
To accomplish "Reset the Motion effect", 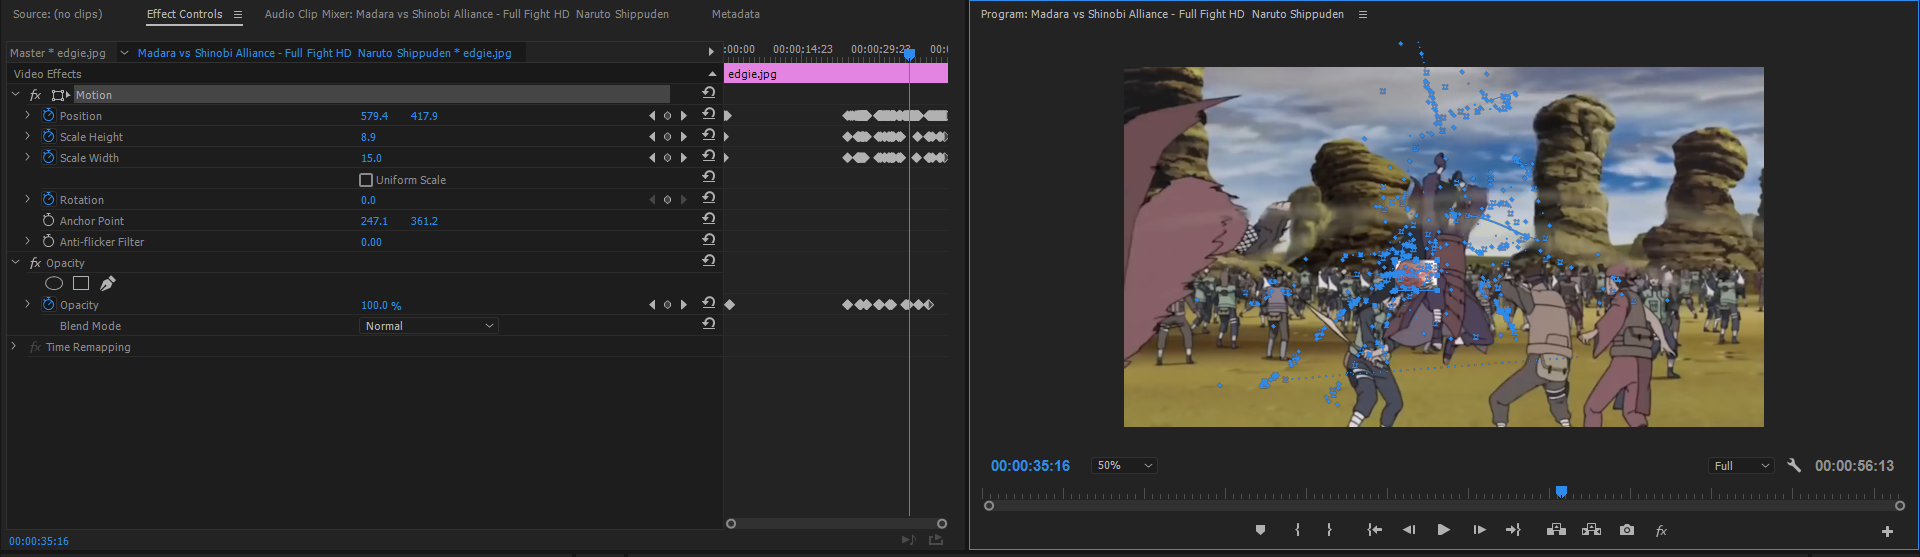I will pos(709,92).
